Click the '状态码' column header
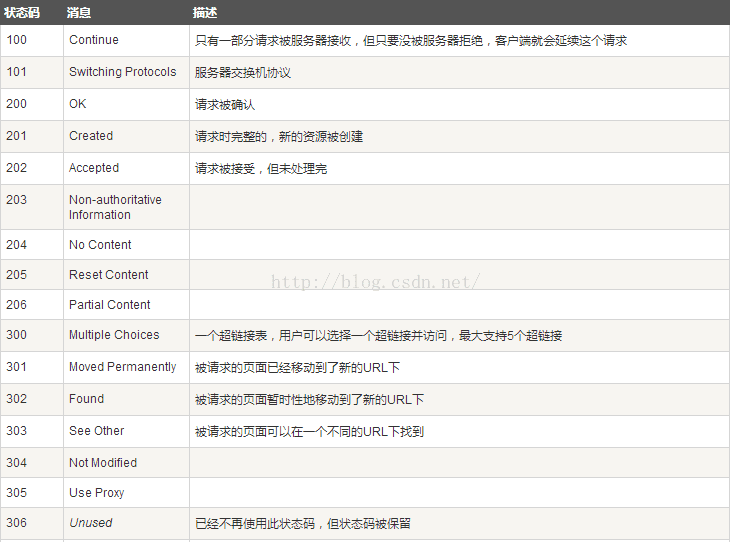This screenshot has width=732, height=542. 21,13
